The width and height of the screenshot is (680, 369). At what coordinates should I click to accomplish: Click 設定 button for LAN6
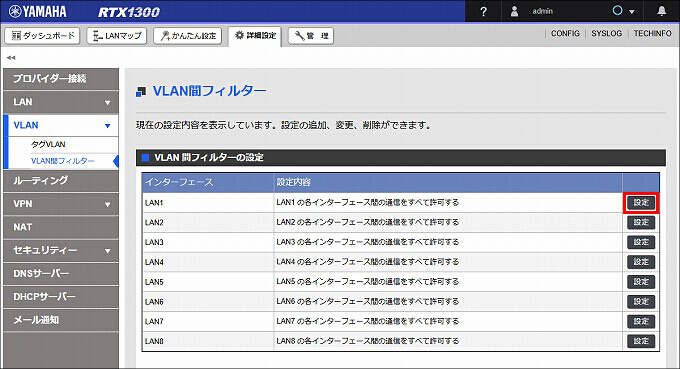click(x=641, y=301)
